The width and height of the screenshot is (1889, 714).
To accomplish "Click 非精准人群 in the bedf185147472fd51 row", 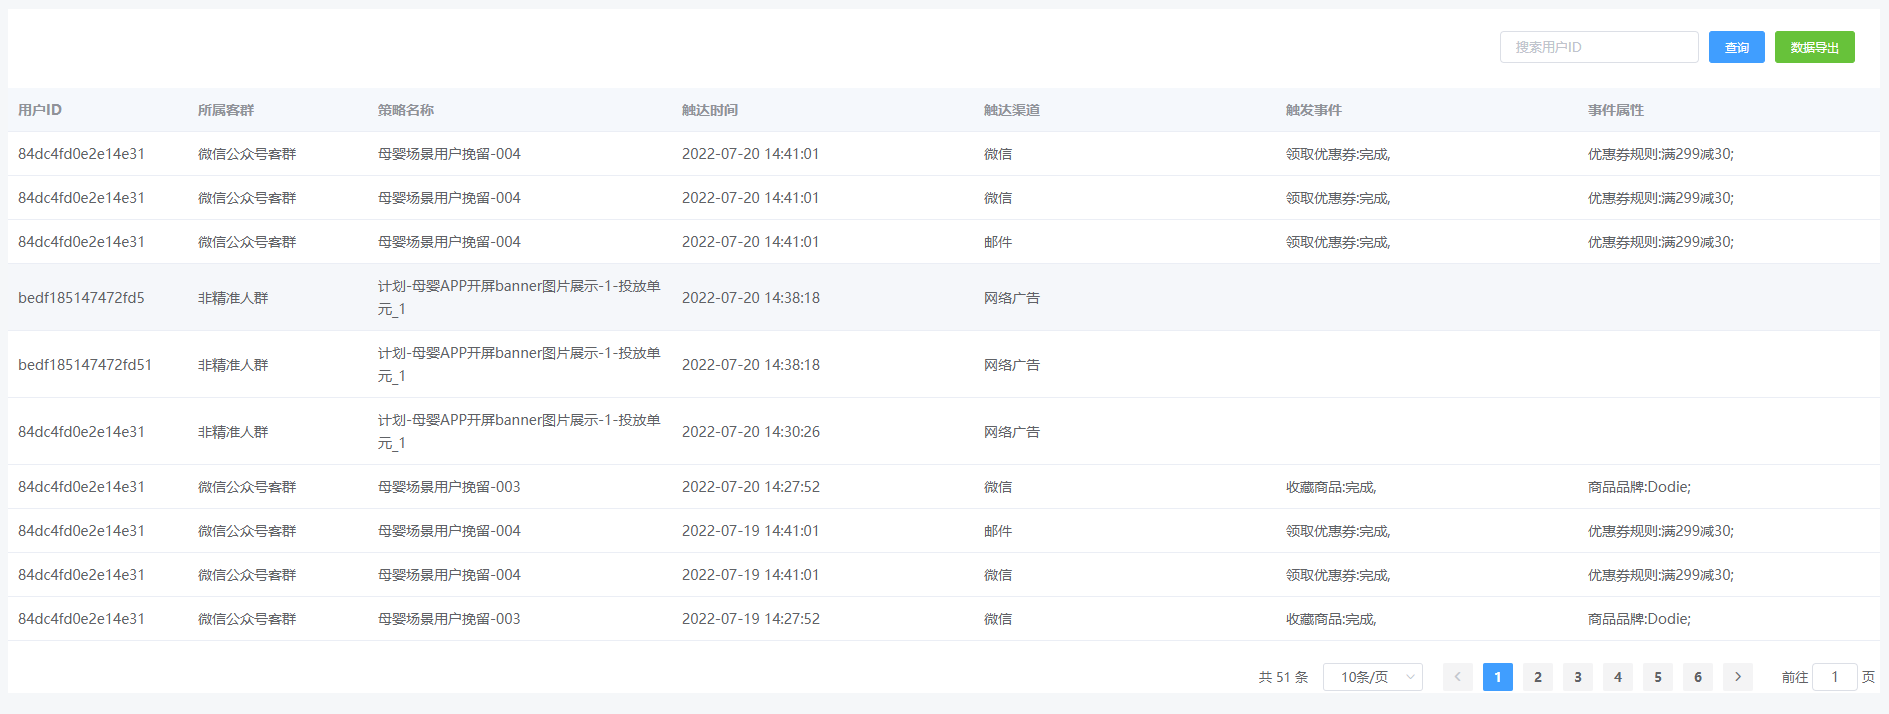I will pyautogui.click(x=233, y=365).
